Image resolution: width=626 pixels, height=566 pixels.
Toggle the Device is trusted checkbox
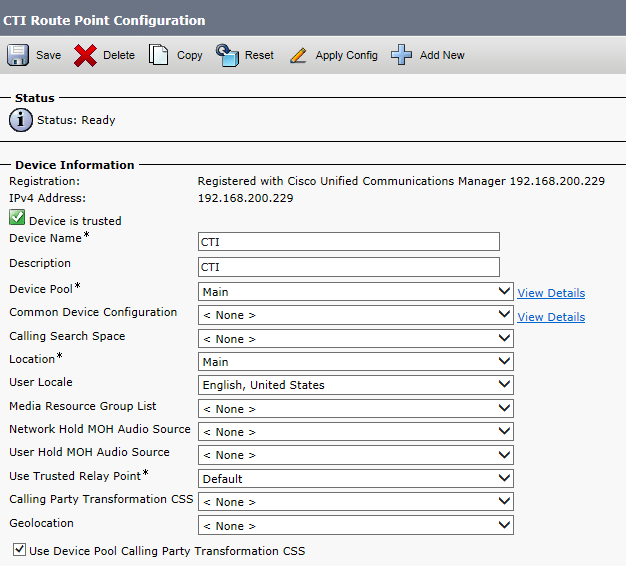17,218
